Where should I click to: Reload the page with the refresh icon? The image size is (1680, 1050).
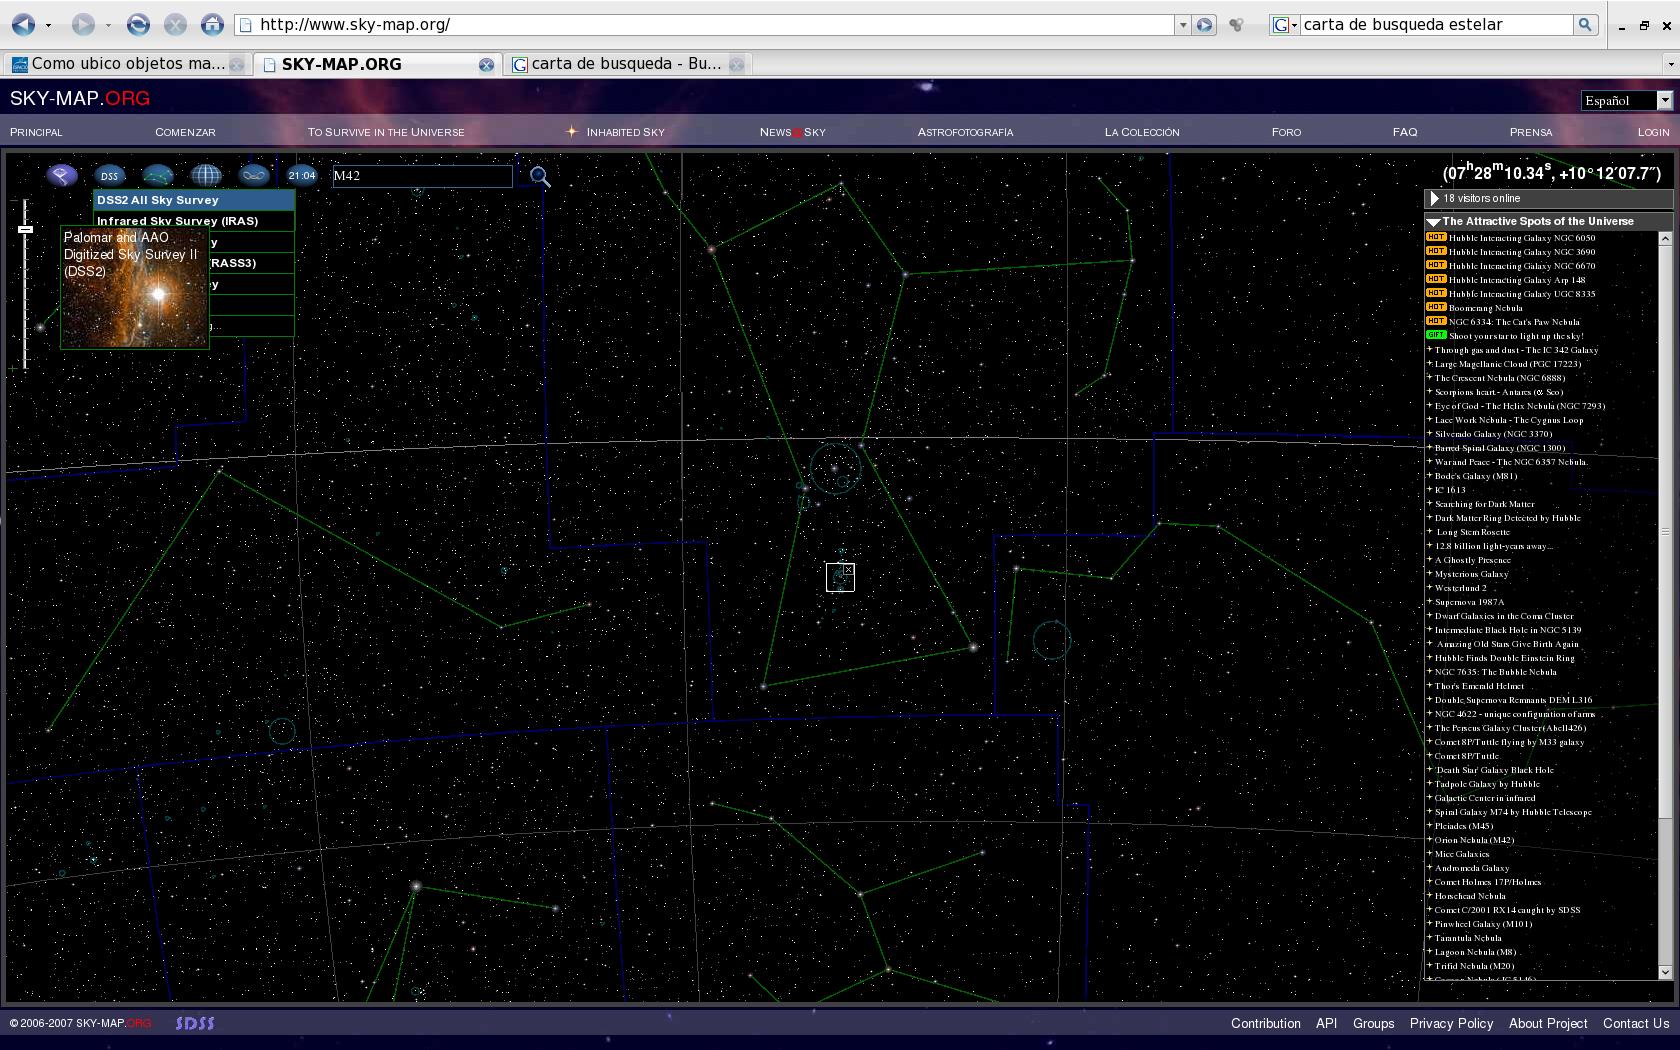pyautogui.click(x=139, y=24)
